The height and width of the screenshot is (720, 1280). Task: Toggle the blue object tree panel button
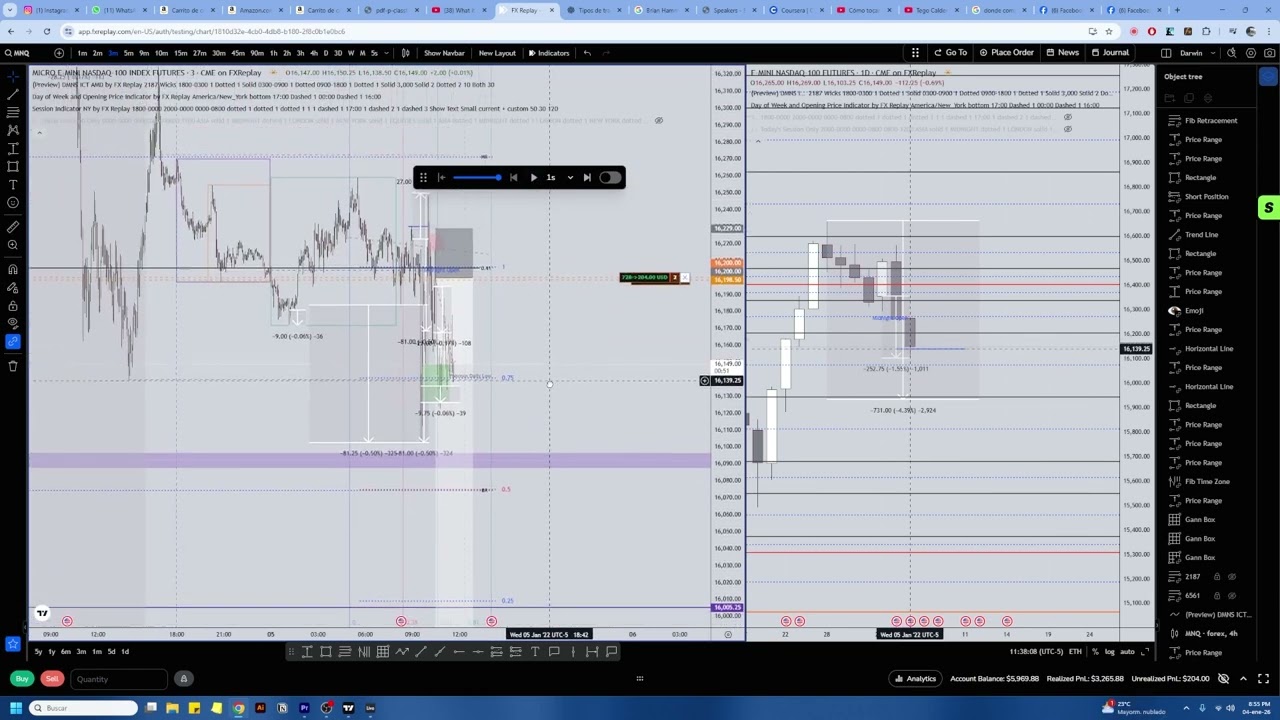click(x=1268, y=77)
